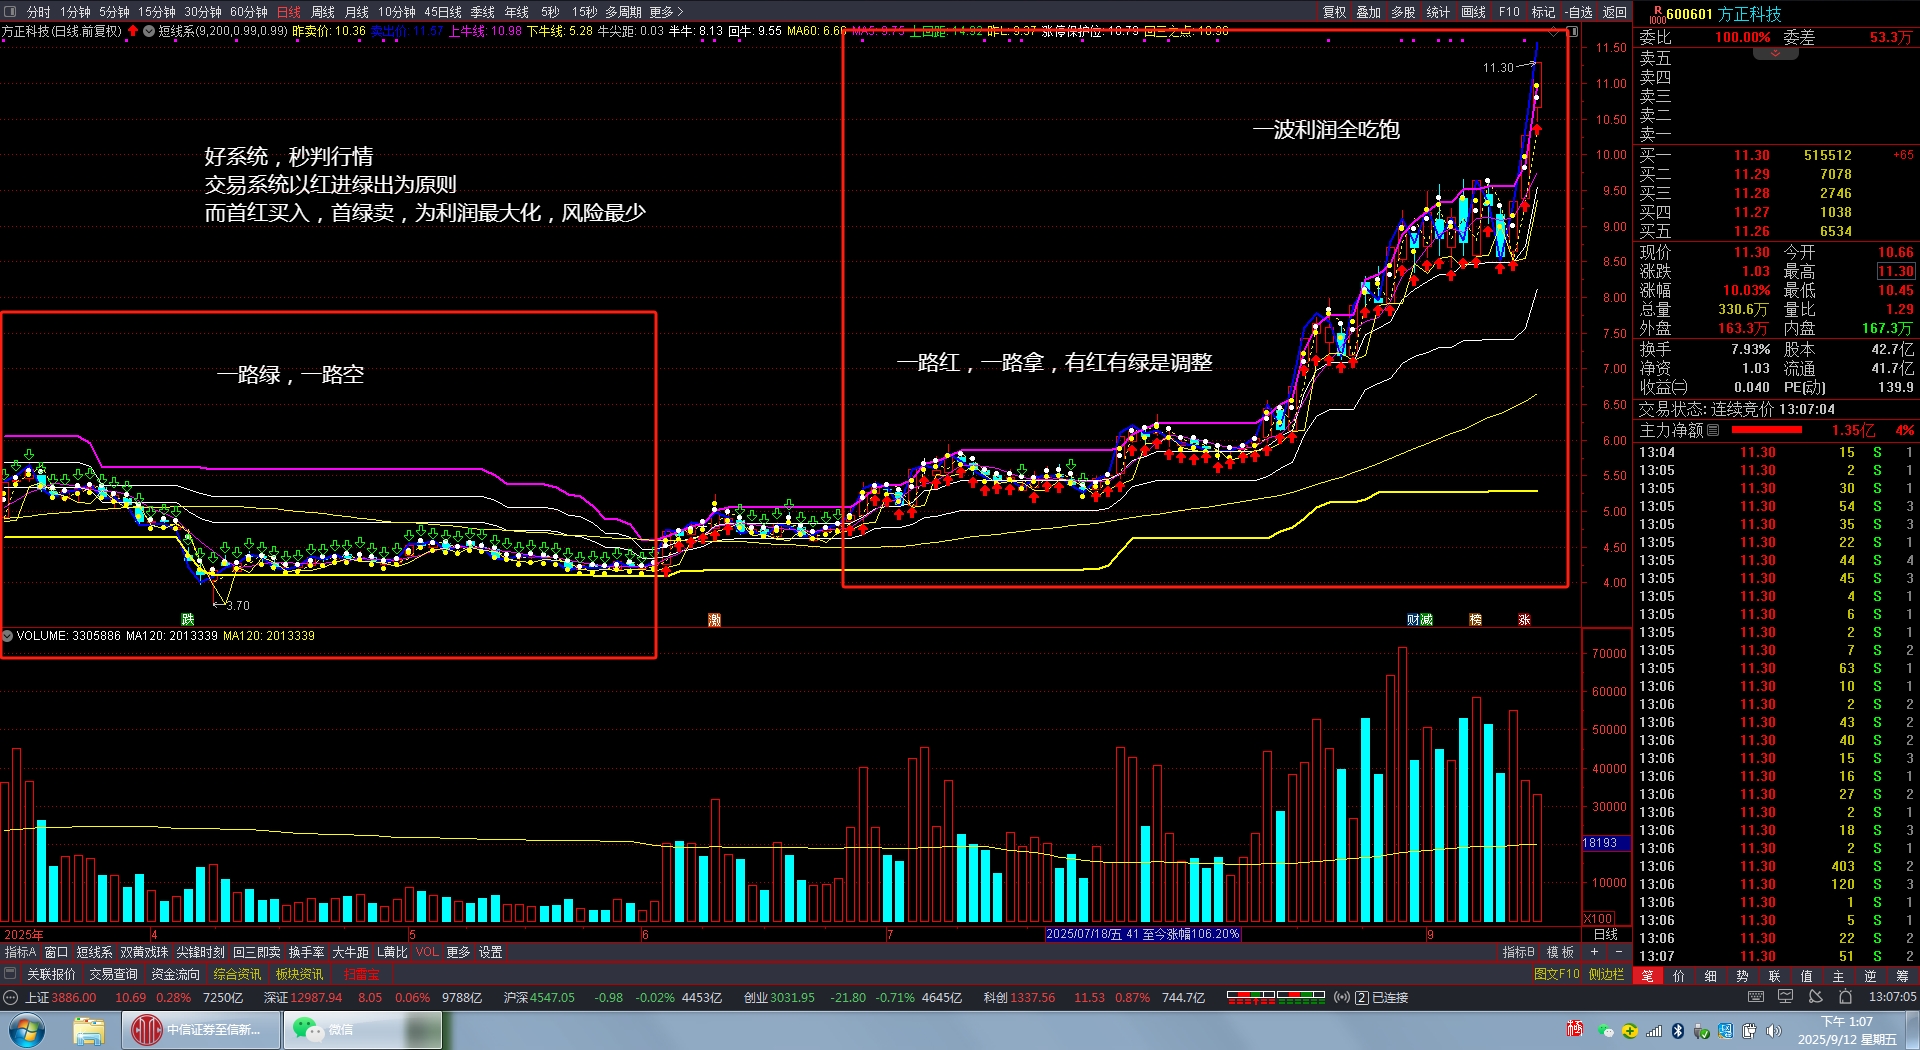Screen dimensions: 1920x1050
Task: Toggle the 复权 price adjustment option
Action: coord(1334,12)
